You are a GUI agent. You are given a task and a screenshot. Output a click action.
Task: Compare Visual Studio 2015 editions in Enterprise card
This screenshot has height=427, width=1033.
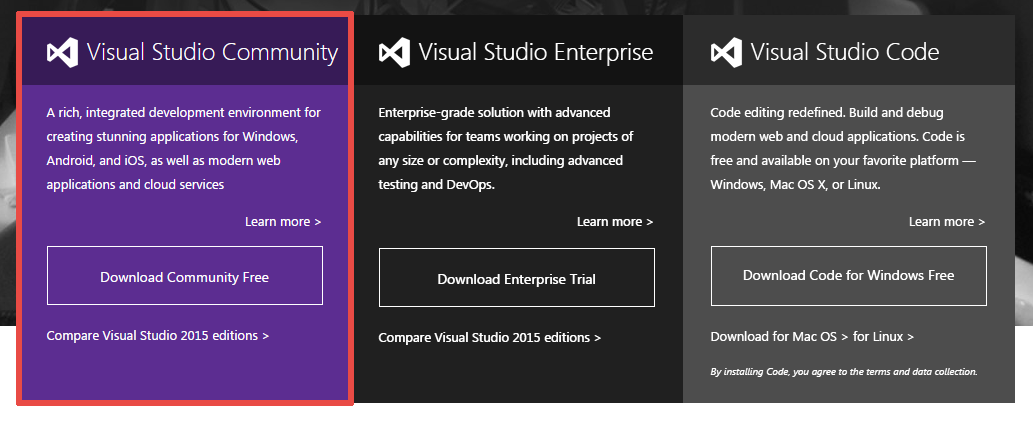pyautogui.click(x=490, y=337)
